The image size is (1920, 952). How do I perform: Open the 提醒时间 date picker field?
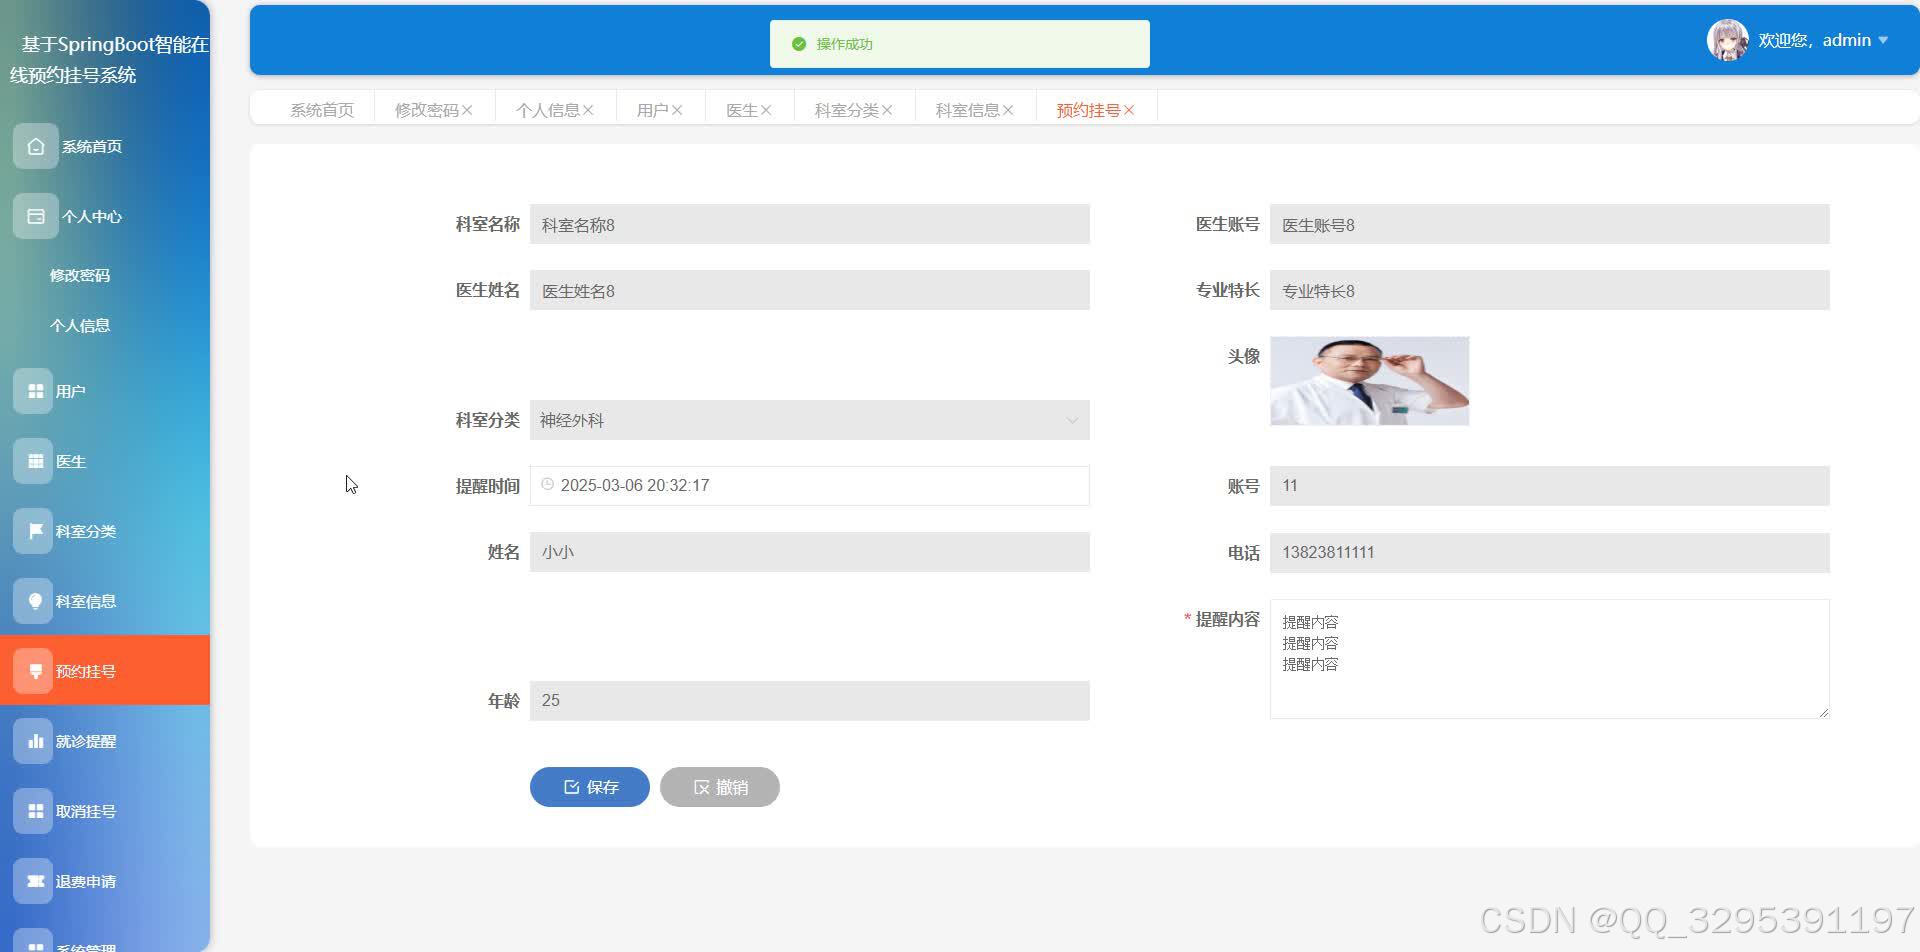coord(809,485)
